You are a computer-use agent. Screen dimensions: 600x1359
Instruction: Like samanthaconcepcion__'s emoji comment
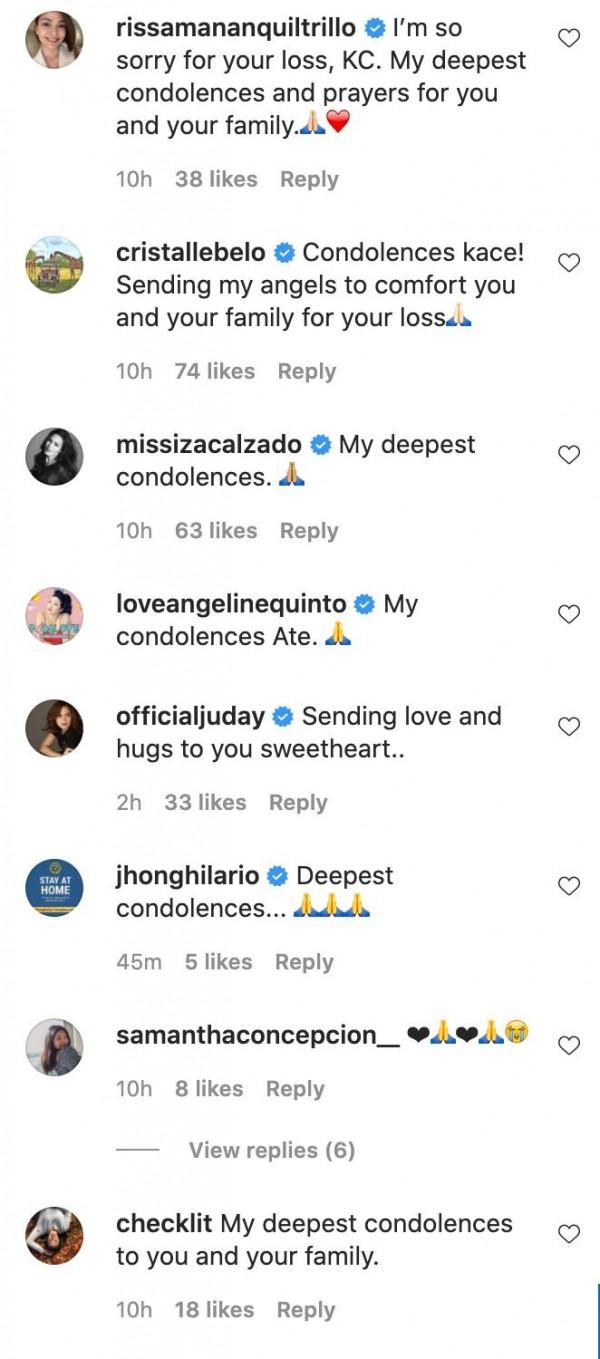coord(568,1046)
